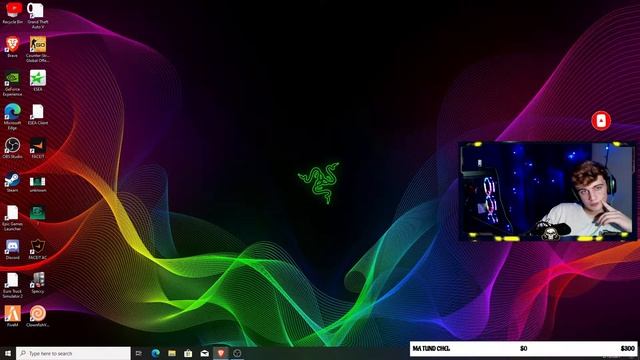
Task: Open Counter-Strike Global Offensive desktop shortcut
Action: (x=38, y=49)
